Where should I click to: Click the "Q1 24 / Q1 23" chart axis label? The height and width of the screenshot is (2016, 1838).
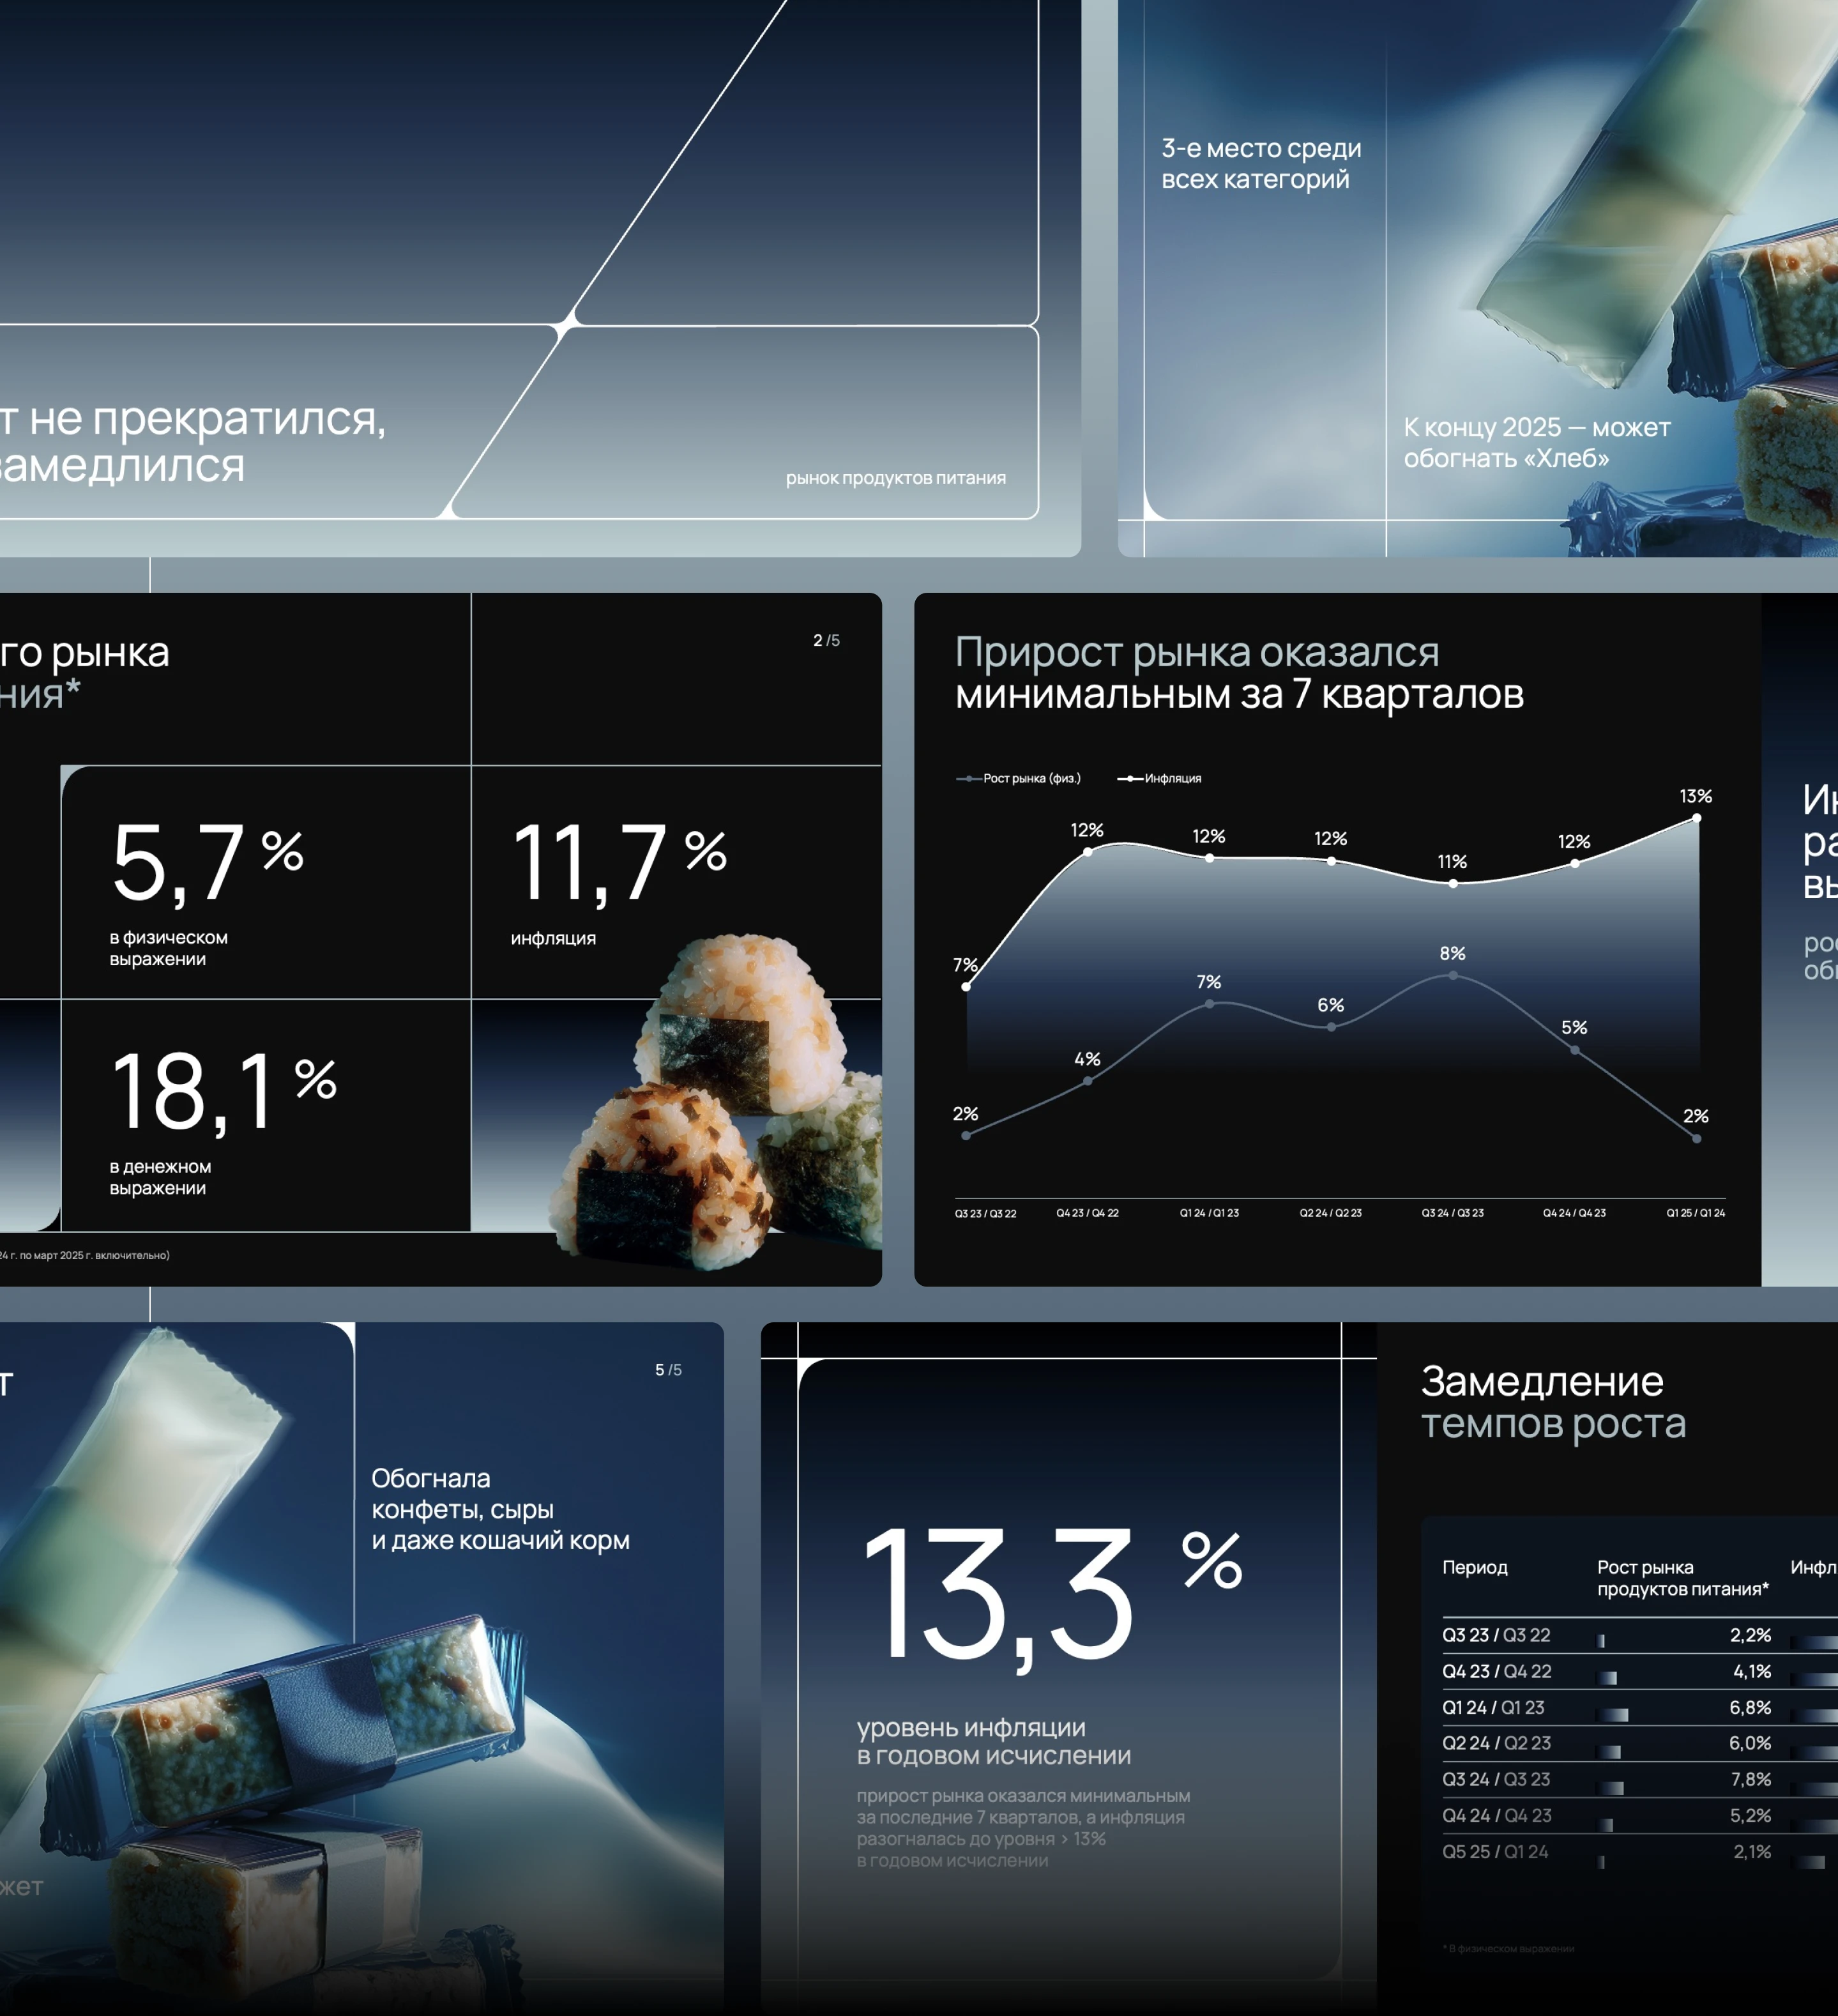[1208, 1213]
